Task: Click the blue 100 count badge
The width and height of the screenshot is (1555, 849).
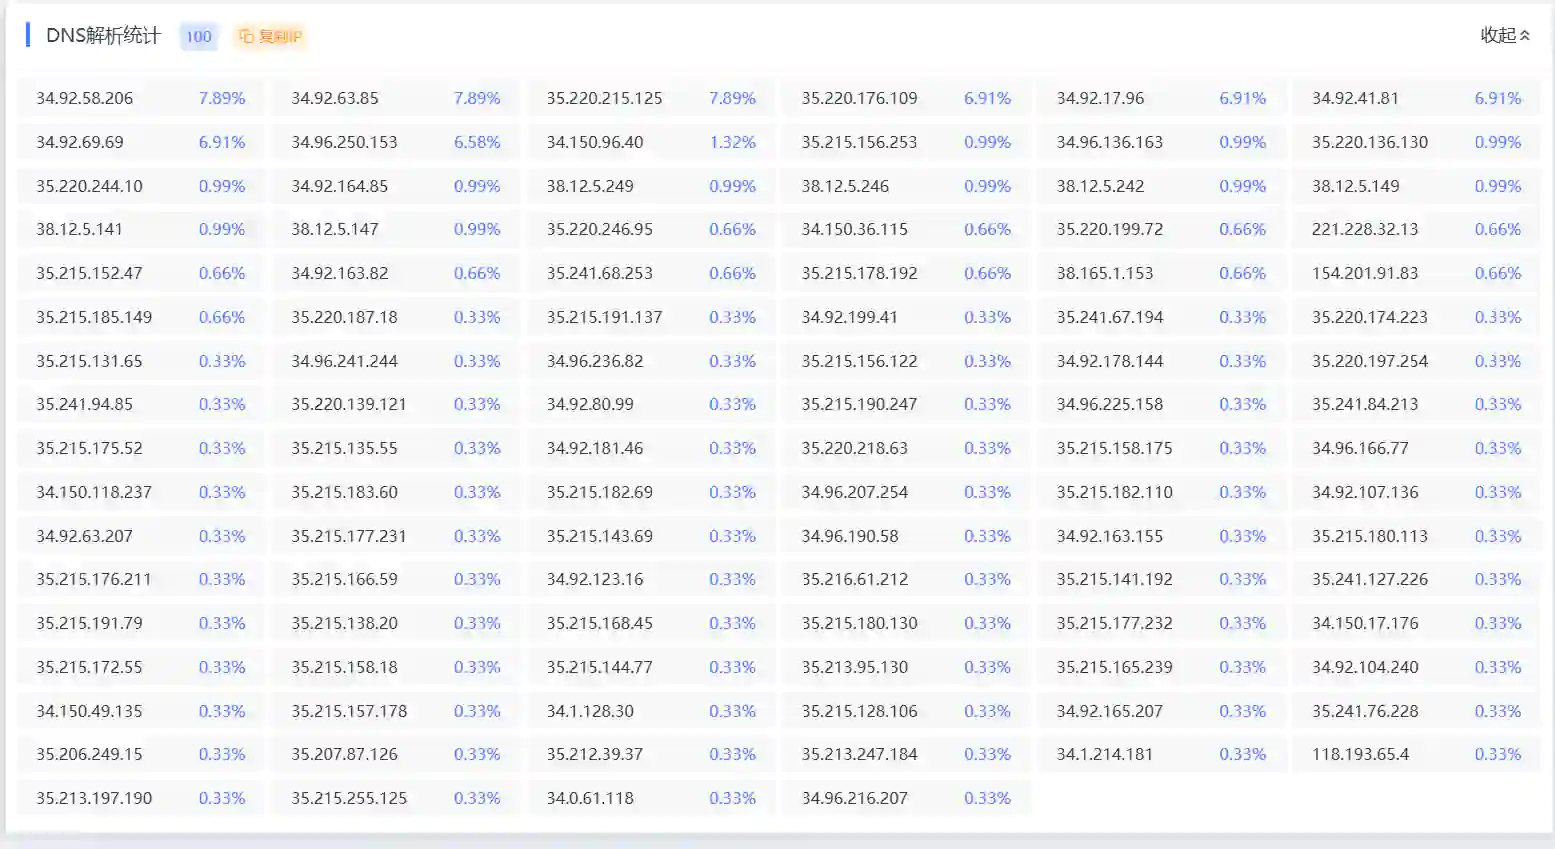Action: [x=199, y=37]
